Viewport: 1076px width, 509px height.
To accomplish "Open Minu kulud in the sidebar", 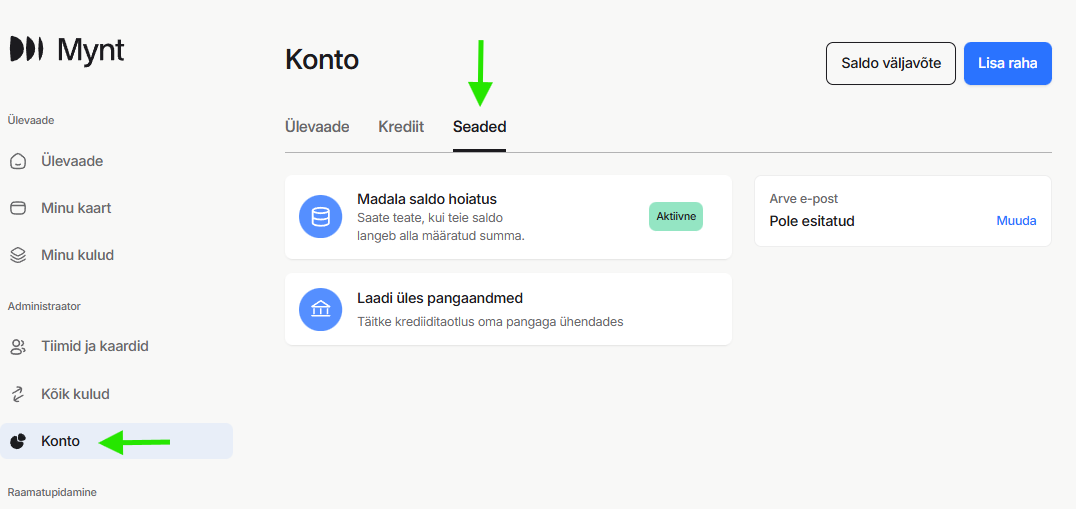I will pos(77,255).
